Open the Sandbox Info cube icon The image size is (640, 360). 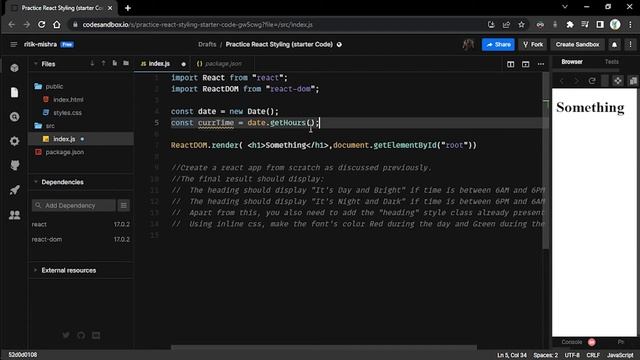(14, 68)
